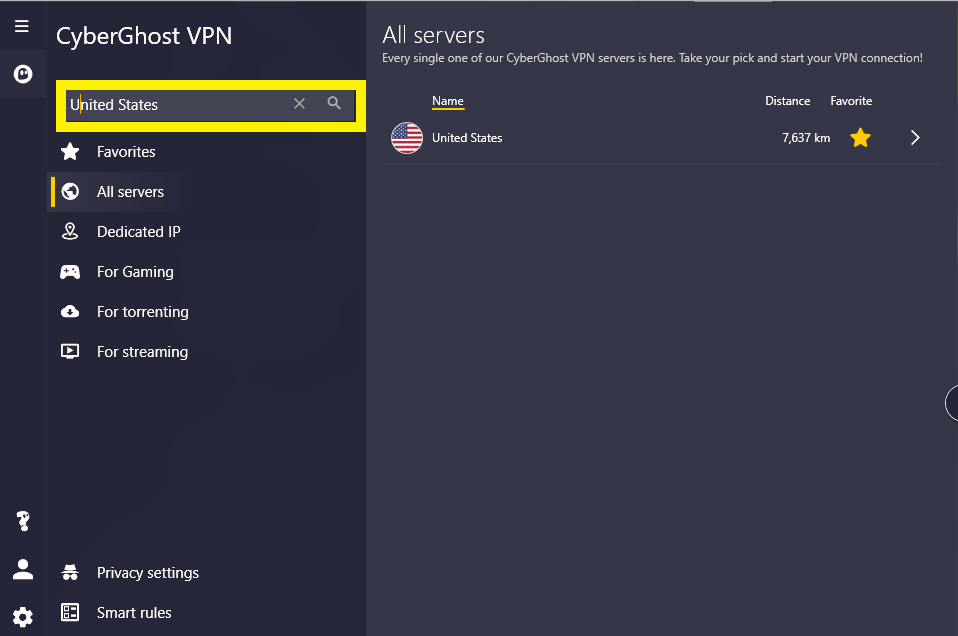Clear the search field with X icon
The image size is (958, 636).
tap(299, 104)
